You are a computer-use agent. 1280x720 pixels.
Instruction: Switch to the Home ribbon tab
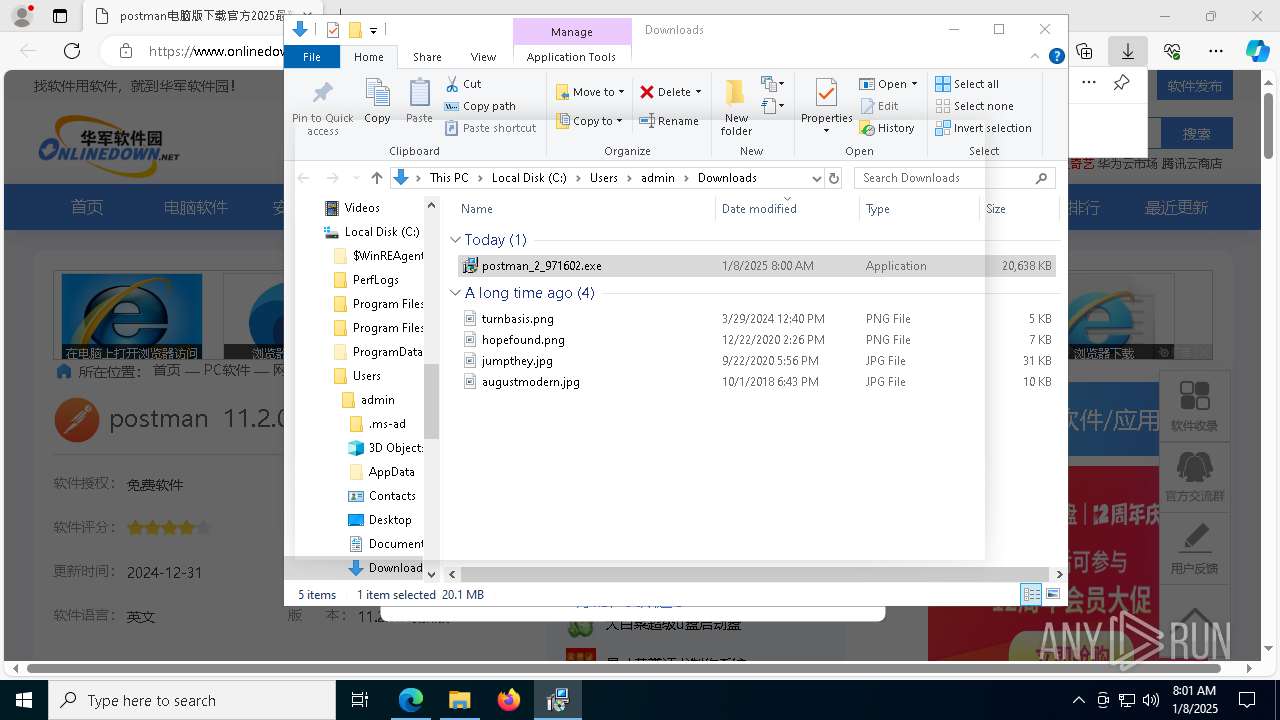pos(369,57)
